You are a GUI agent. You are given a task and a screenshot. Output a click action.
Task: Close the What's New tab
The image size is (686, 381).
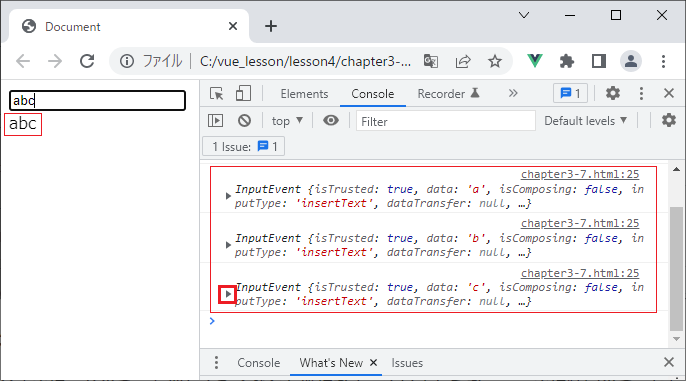tap(373, 363)
